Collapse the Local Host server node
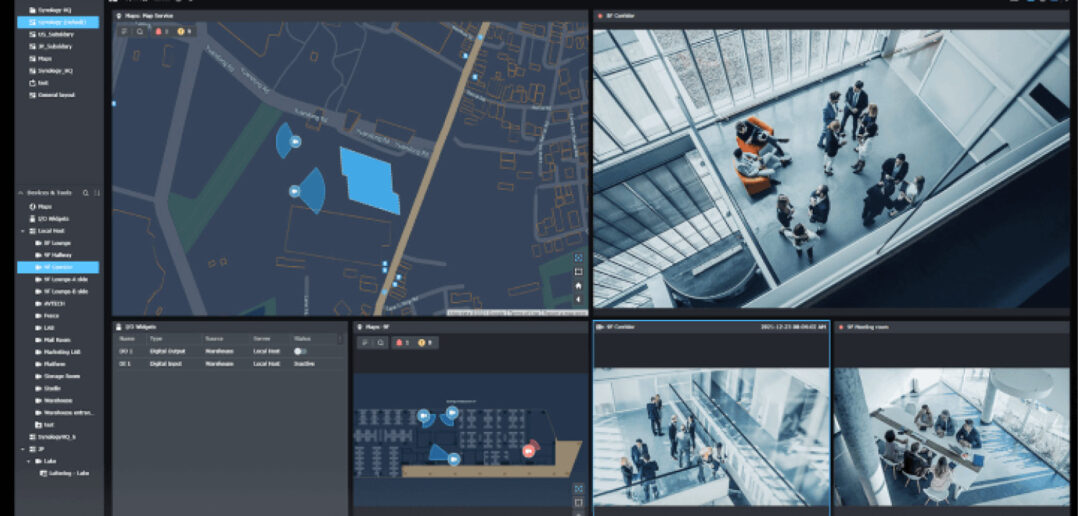The height and width of the screenshot is (516, 1078). tap(23, 231)
